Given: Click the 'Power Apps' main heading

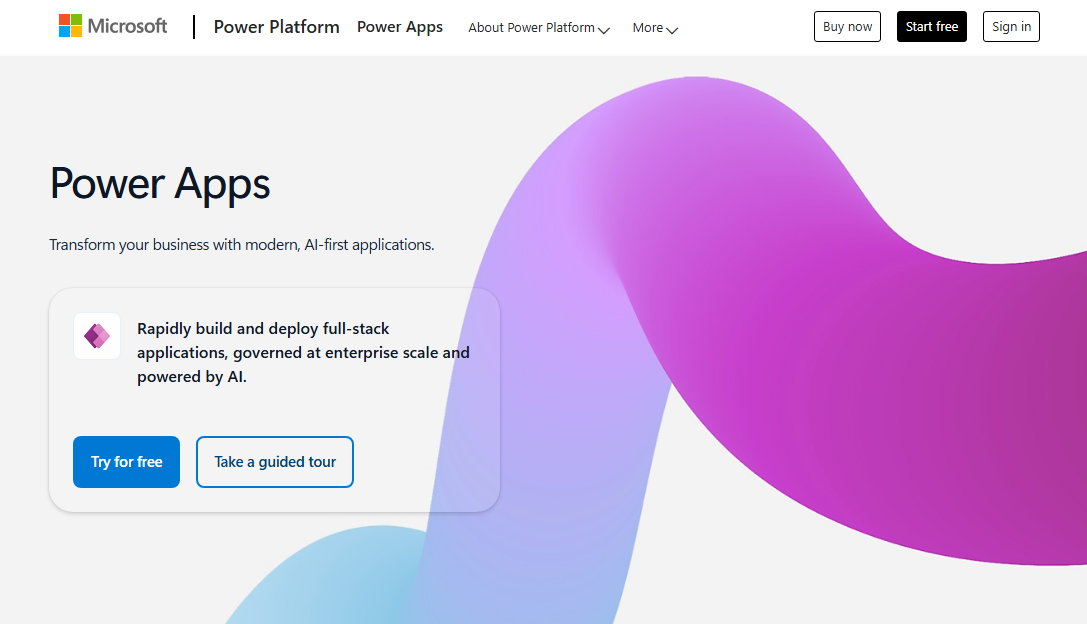Looking at the screenshot, I should point(160,184).
